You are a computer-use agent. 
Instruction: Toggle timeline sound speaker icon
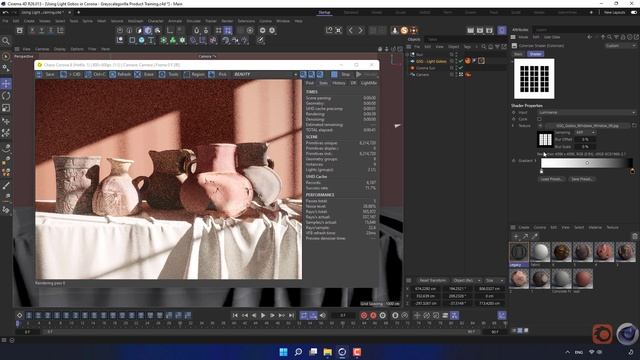click(323, 315)
